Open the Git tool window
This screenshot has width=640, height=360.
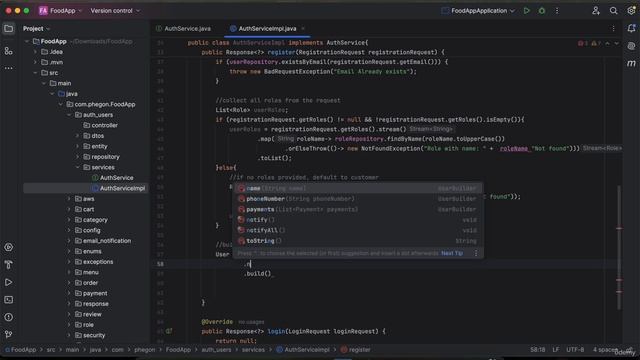[9, 335]
